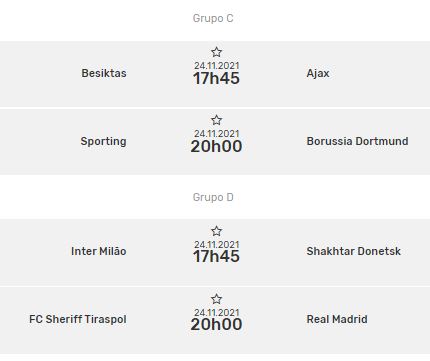The height and width of the screenshot is (361, 430).
Task: Select Shakhtar Donetsk team name
Action: [x=354, y=251]
